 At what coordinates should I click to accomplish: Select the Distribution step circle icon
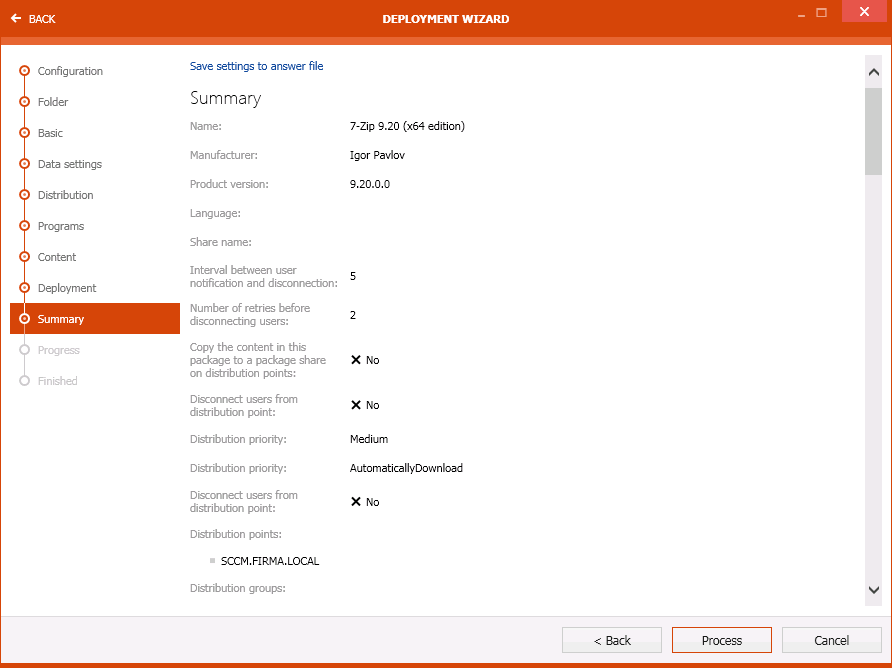[x=25, y=195]
